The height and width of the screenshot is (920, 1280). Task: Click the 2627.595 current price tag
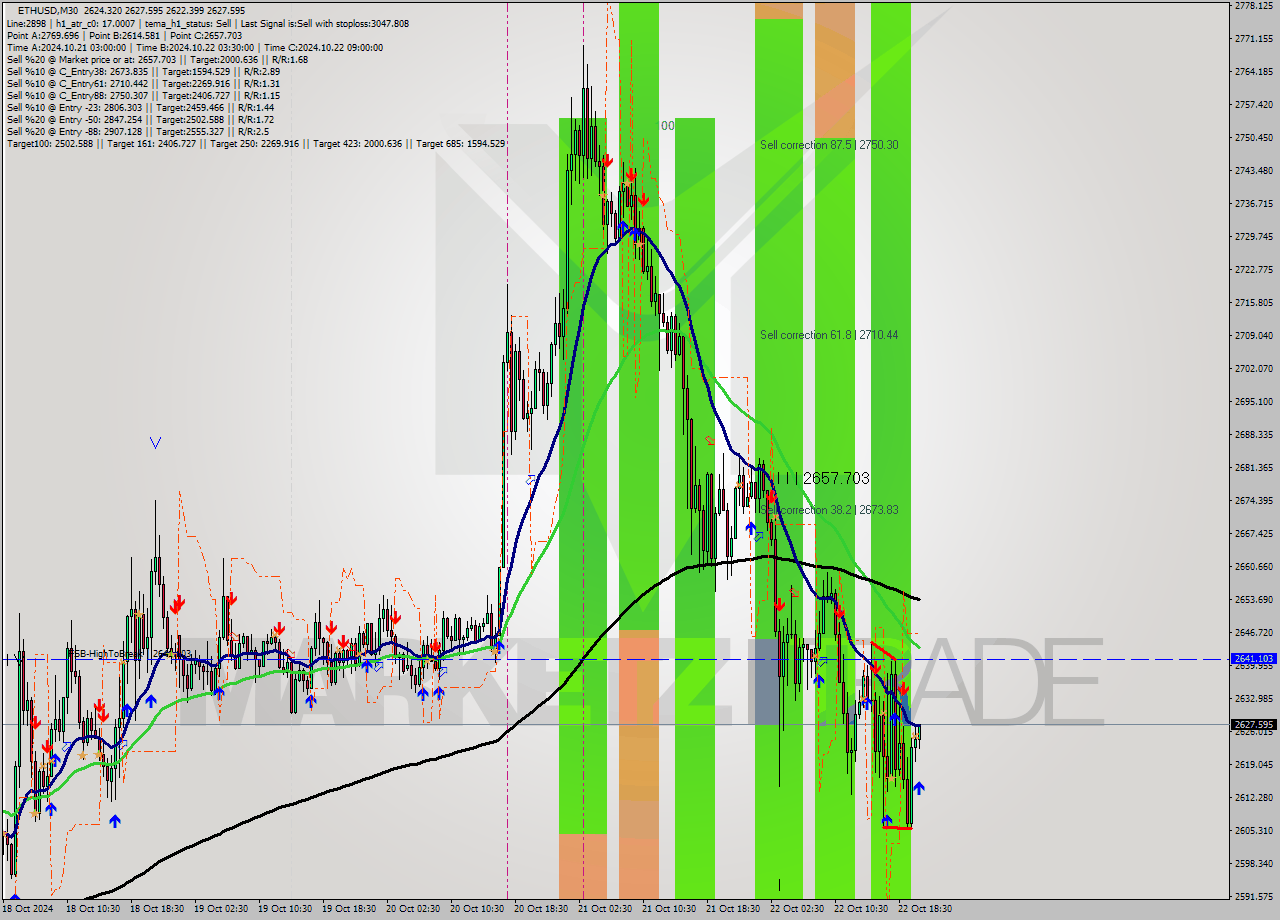click(x=1253, y=725)
